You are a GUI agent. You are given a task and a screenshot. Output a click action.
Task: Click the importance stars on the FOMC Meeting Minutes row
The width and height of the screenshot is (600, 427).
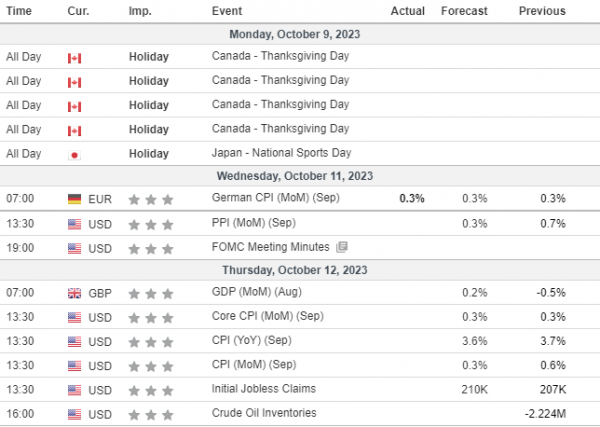pyautogui.click(x=151, y=249)
